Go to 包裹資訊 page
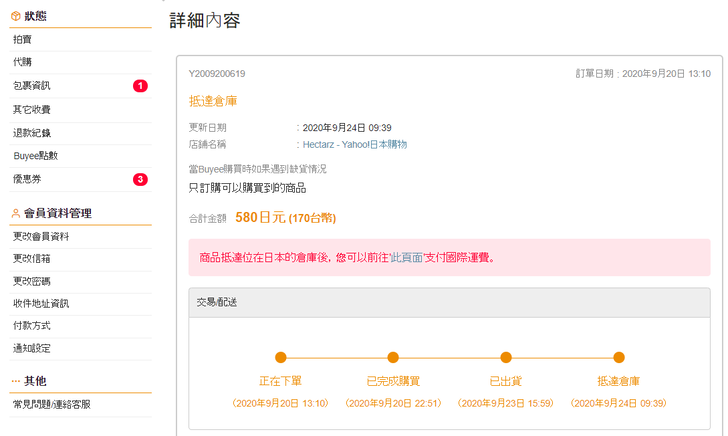Viewport: 728px width, 436px height. [32, 86]
